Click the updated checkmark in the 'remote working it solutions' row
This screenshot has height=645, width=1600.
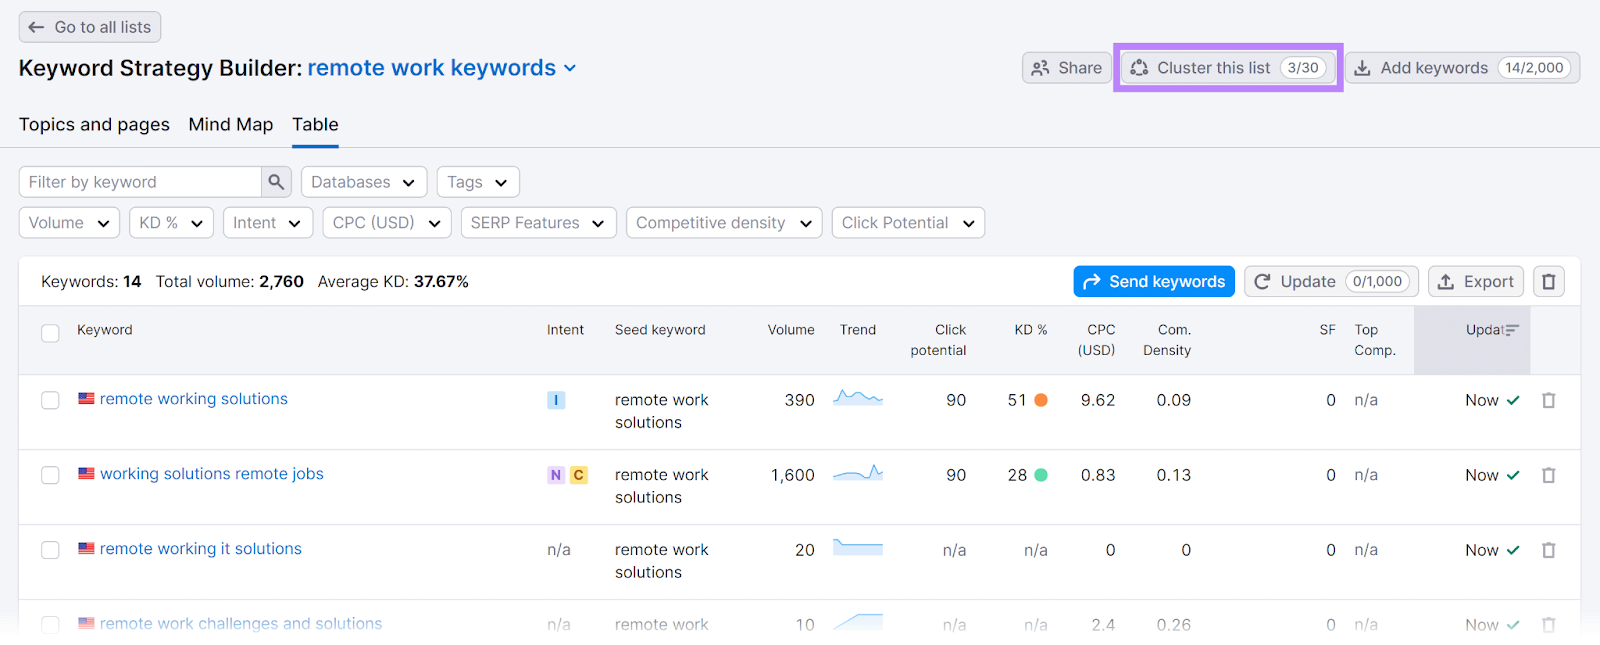pos(1513,550)
